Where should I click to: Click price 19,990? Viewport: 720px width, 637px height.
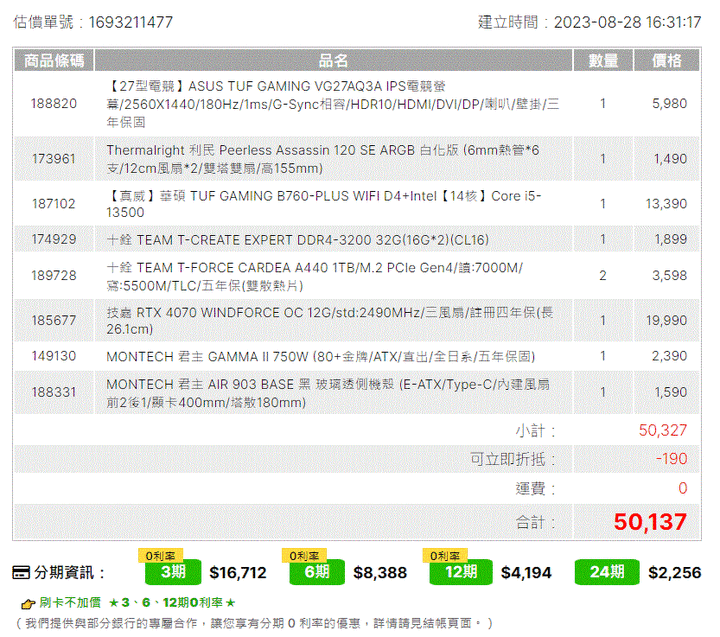[x=666, y=320]
